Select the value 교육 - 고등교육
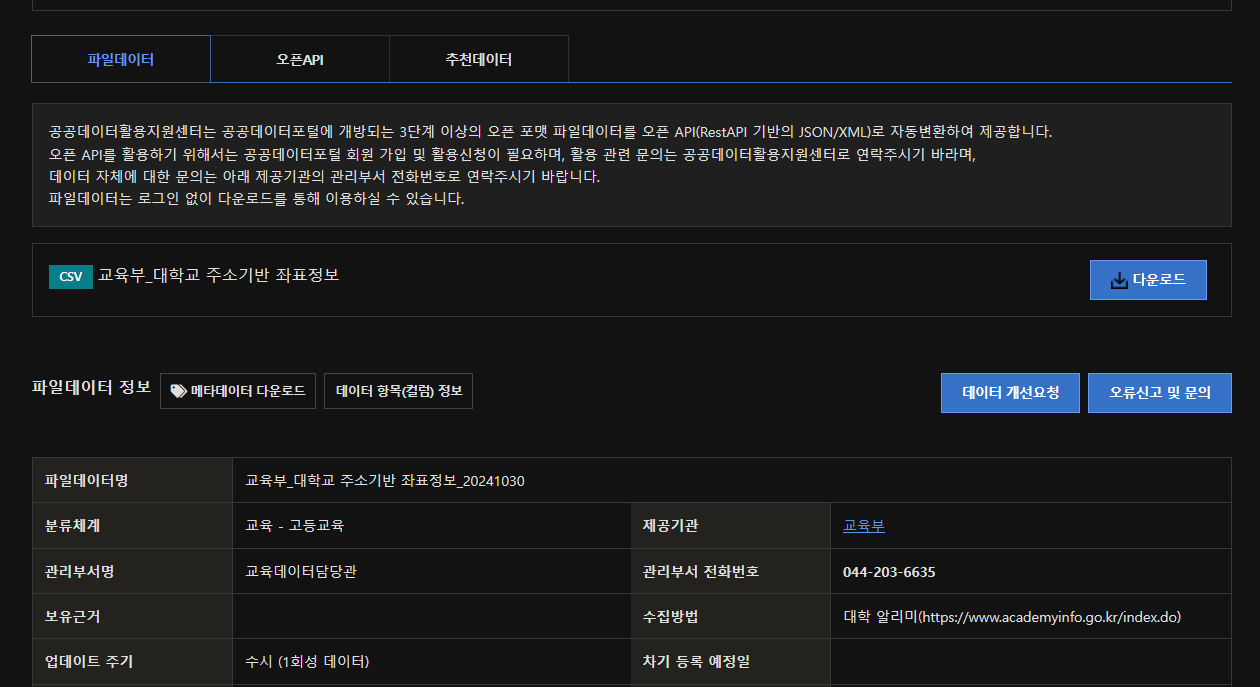Screen dimensions: 1260x687 [x=294, y=525]
